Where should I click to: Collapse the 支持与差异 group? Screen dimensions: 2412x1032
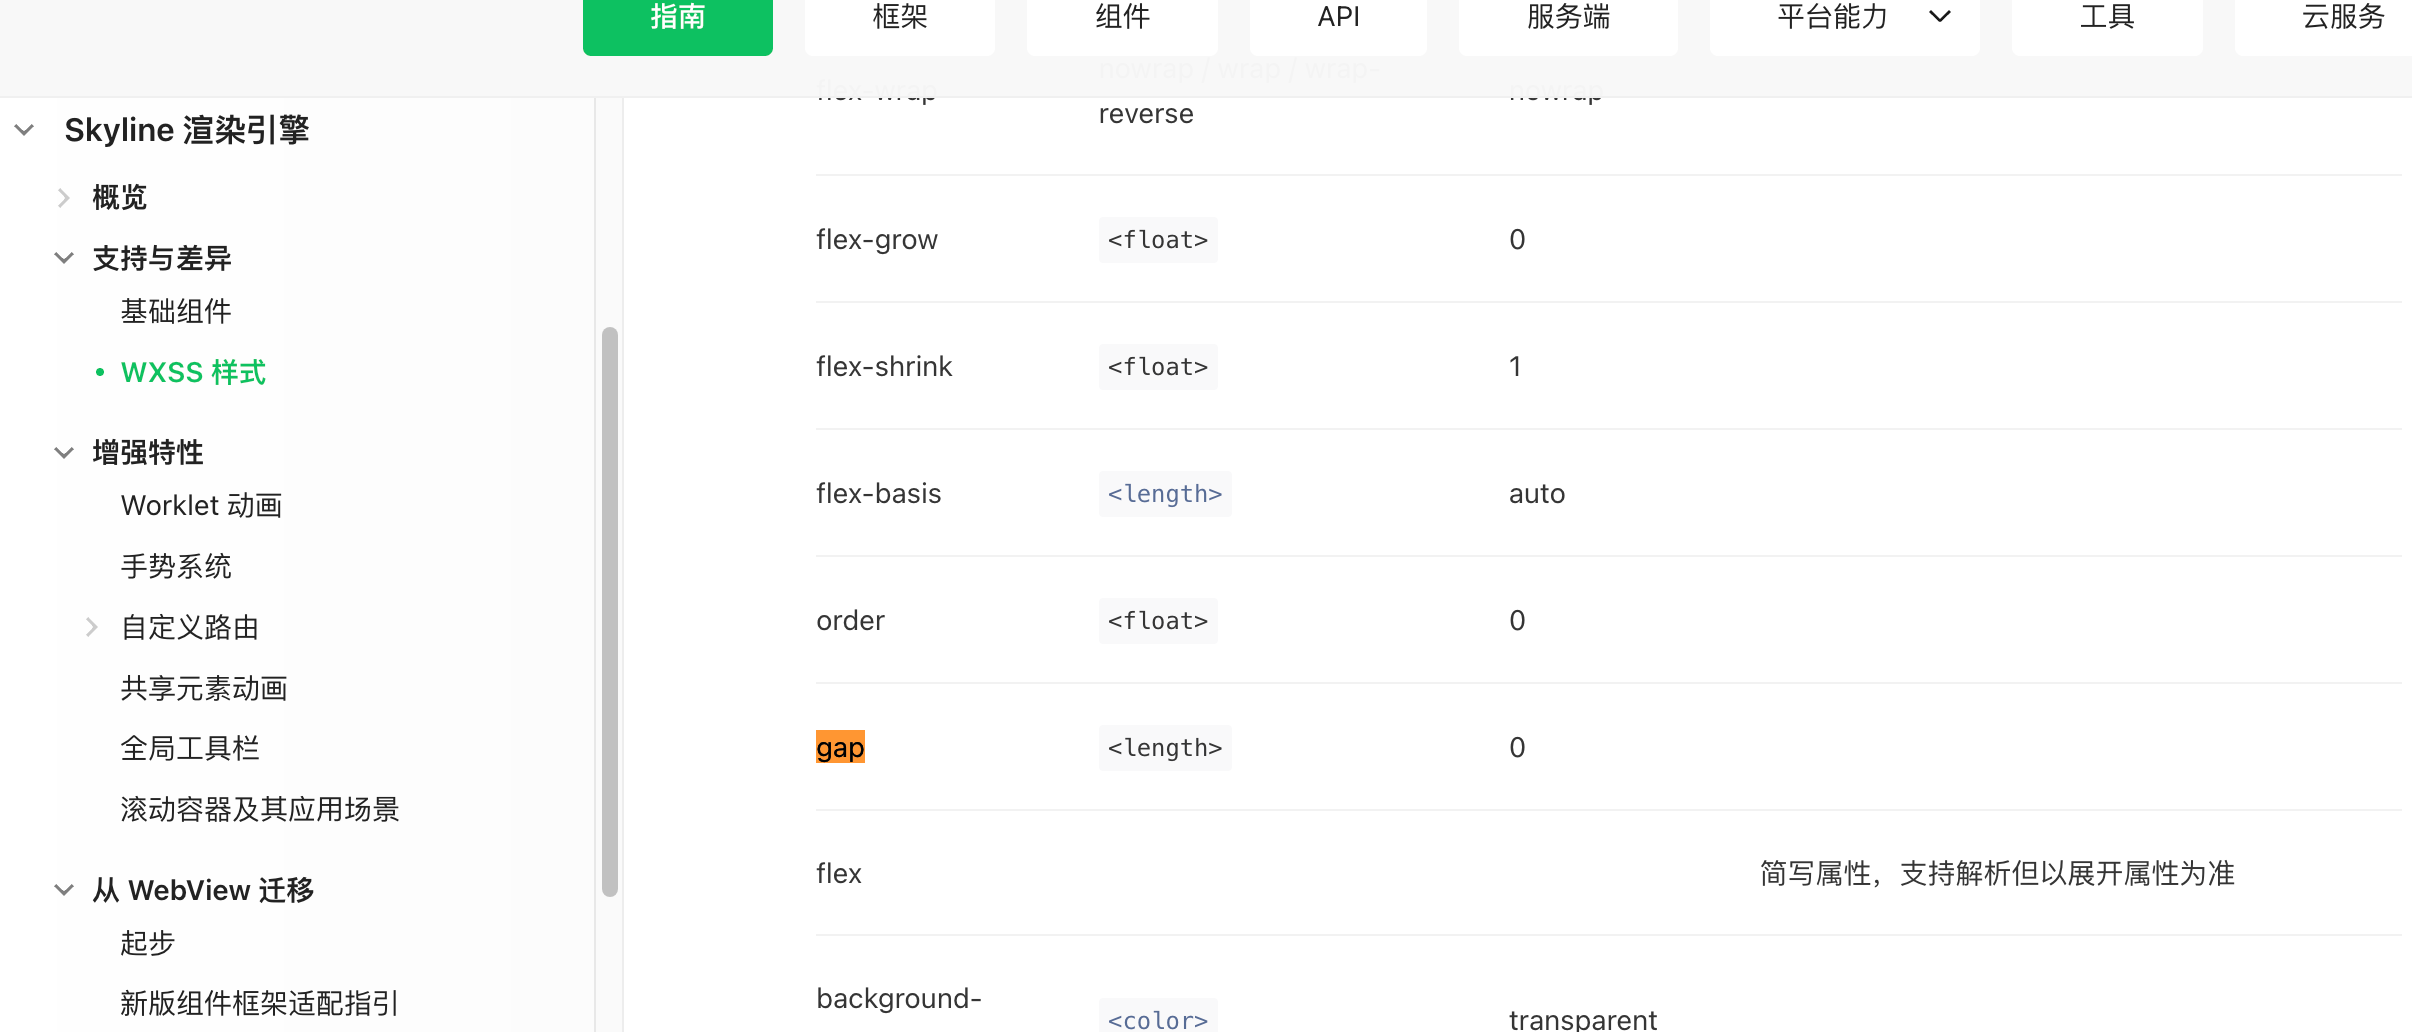tap(64, 258)
